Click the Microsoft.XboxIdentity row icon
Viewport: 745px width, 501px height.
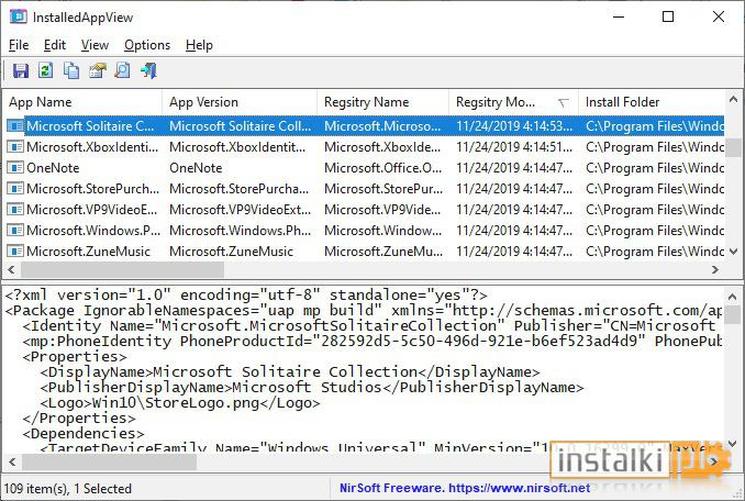15,147
